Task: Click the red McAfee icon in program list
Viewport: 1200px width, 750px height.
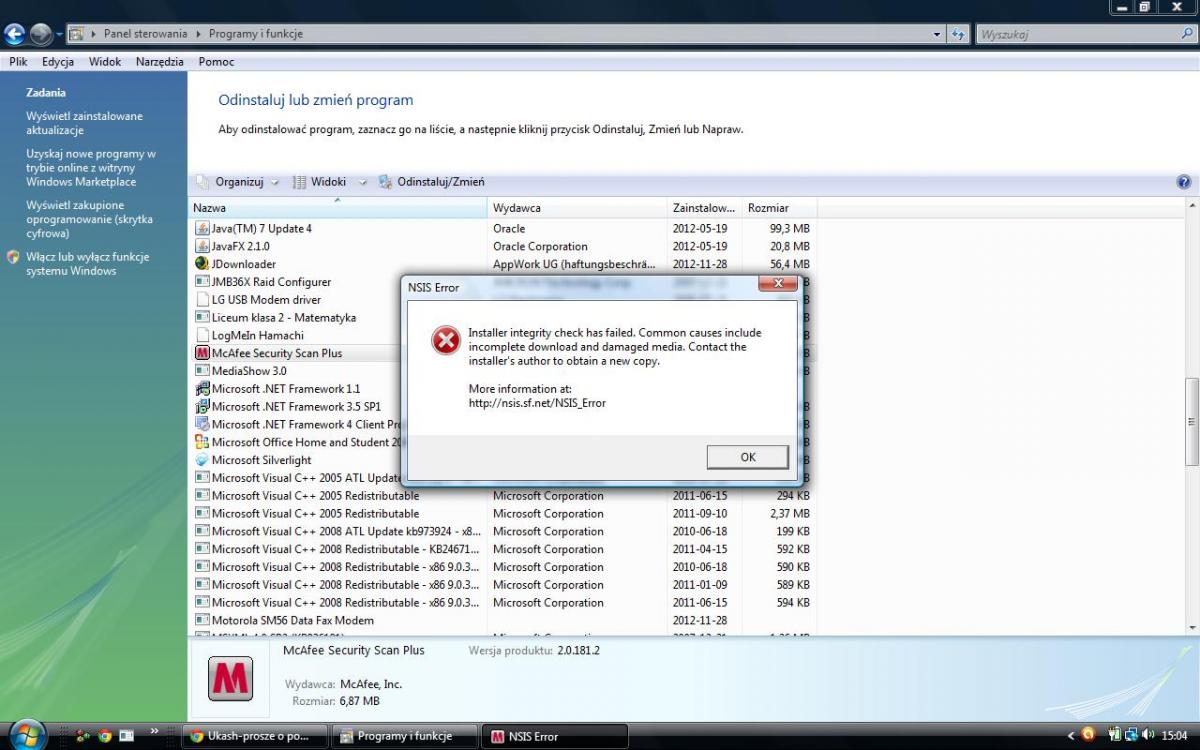Action: 203,353
